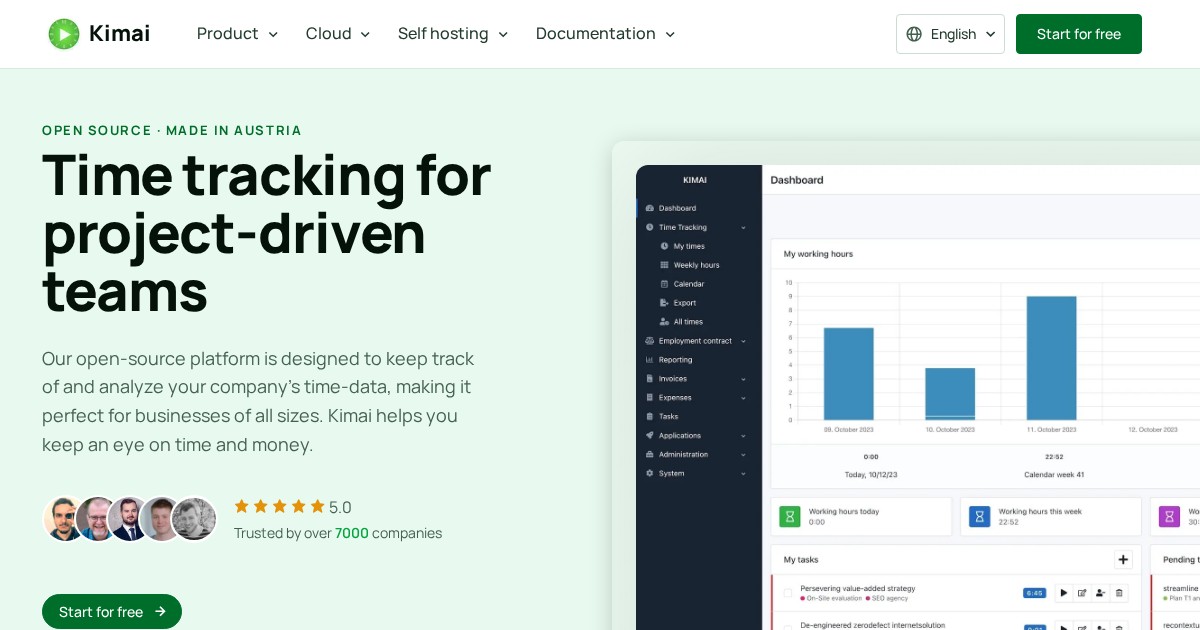Click the dashboard screenshot KIMAI sidebar title
The width and height of the screenshot is (1200, 630).
(x=695, y=180)
